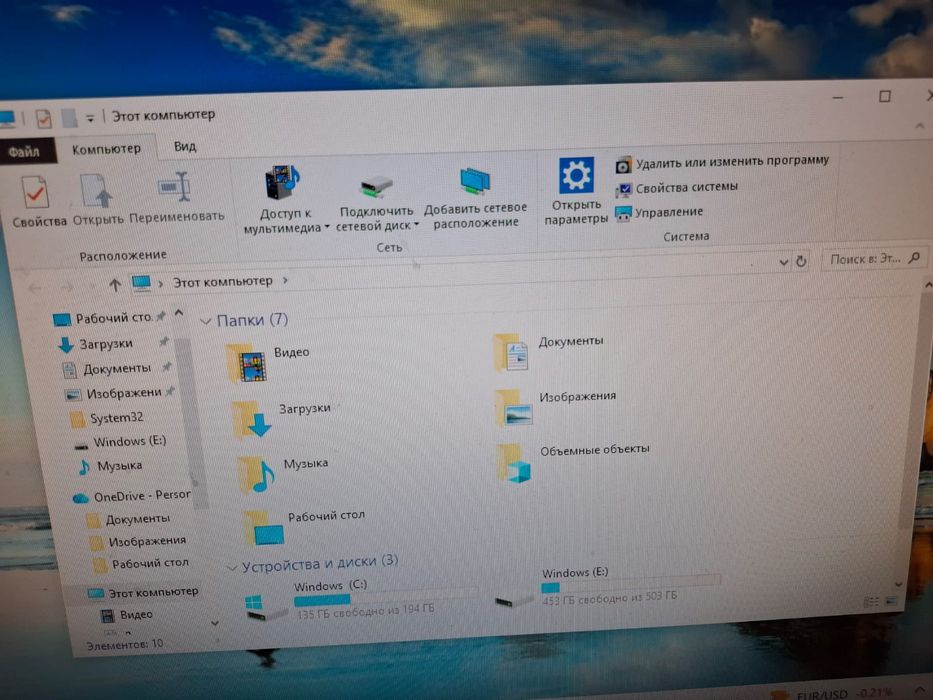Screen dimensions: 933x700
Task: Click quick access properties checkmark icon
Action: point(43,118)
